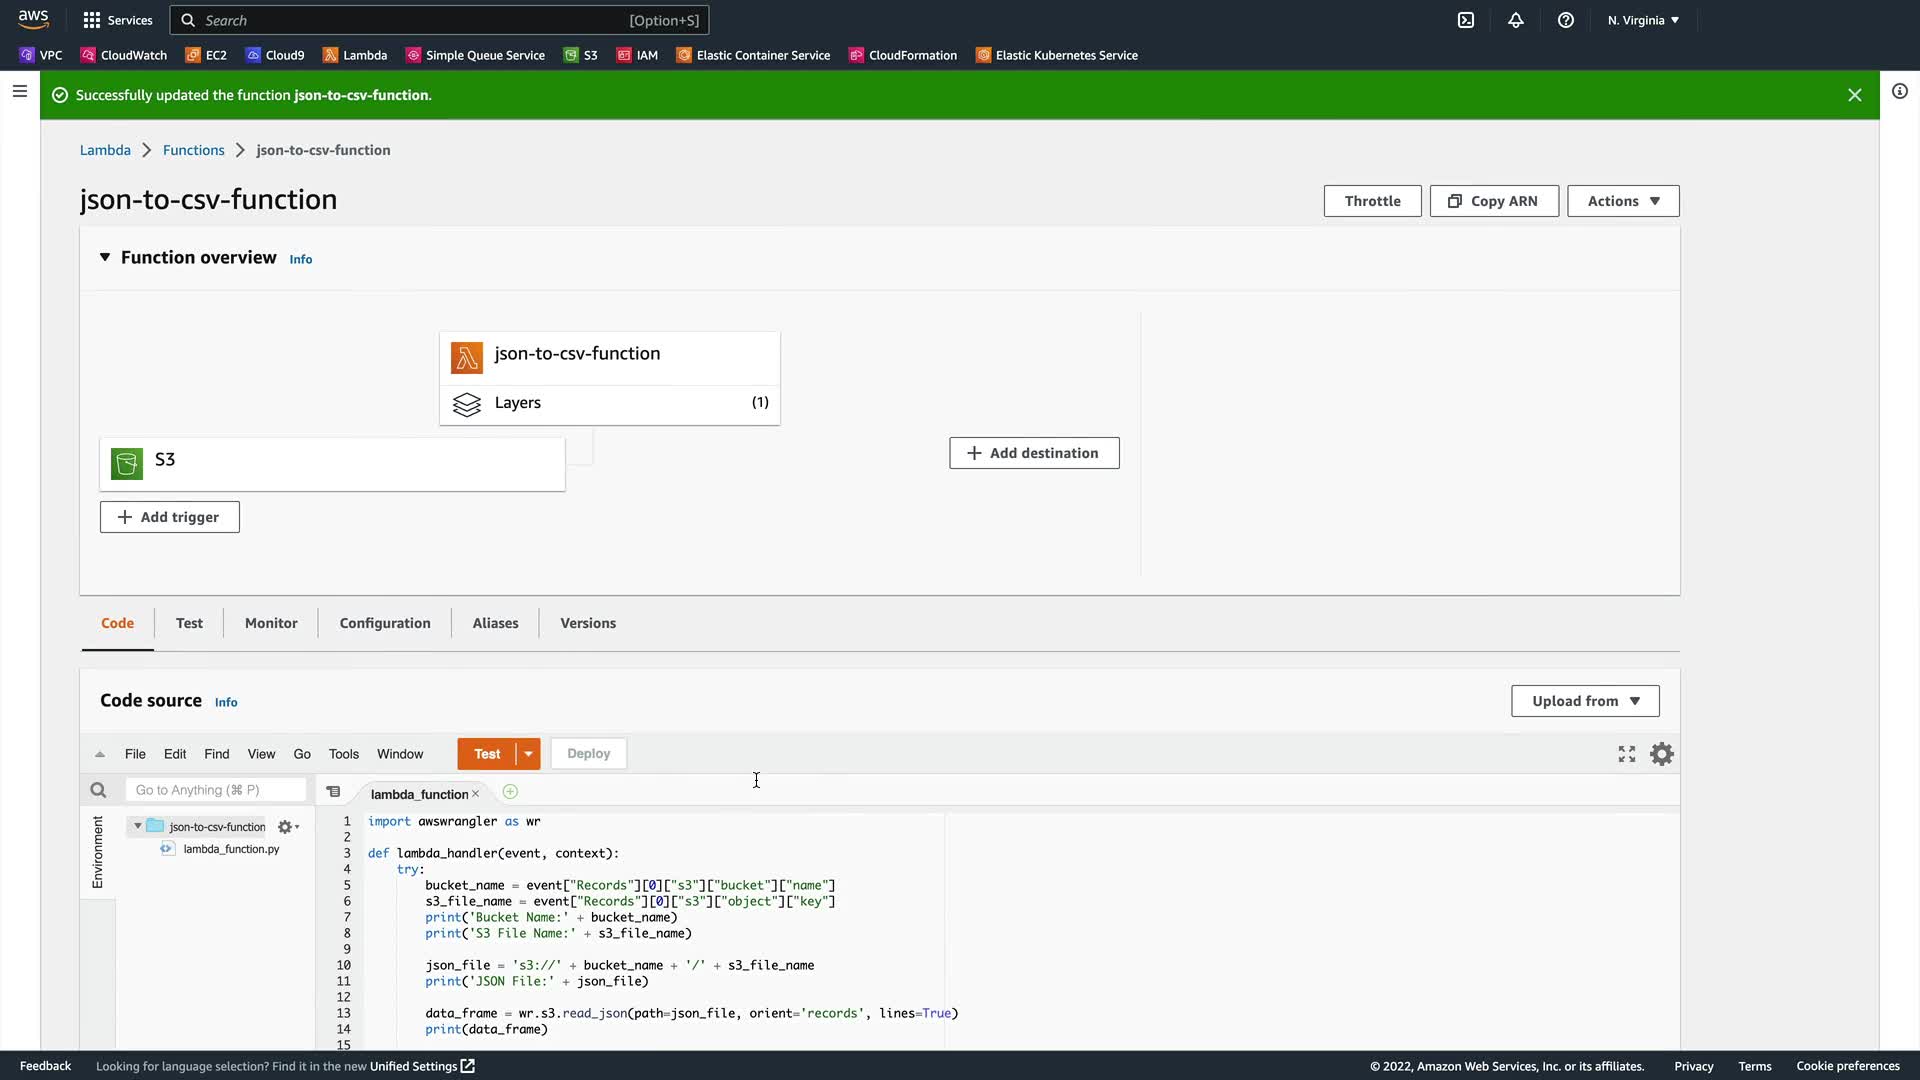Toggle fullscreen editor mode icon
The image size is (1920, 1080).
pos(1626,754)
